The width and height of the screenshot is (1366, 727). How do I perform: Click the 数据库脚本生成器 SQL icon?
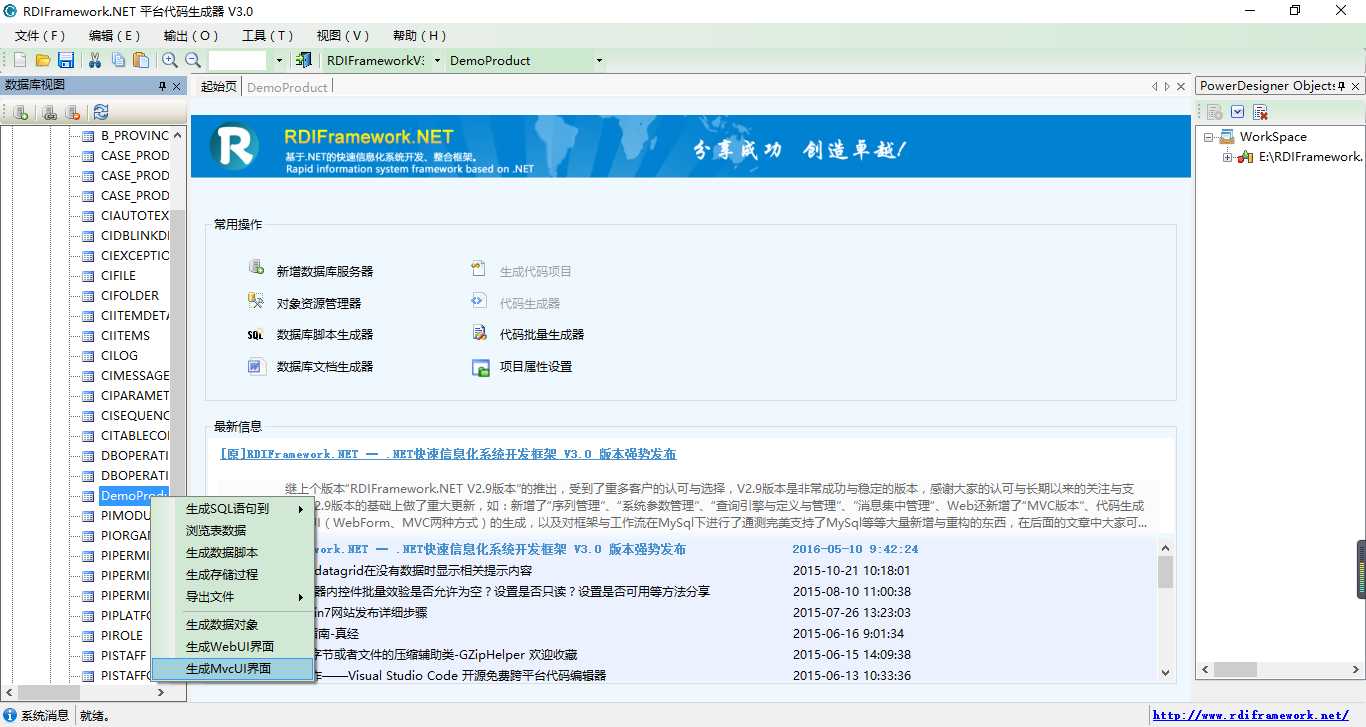click(x=256, y=335)
